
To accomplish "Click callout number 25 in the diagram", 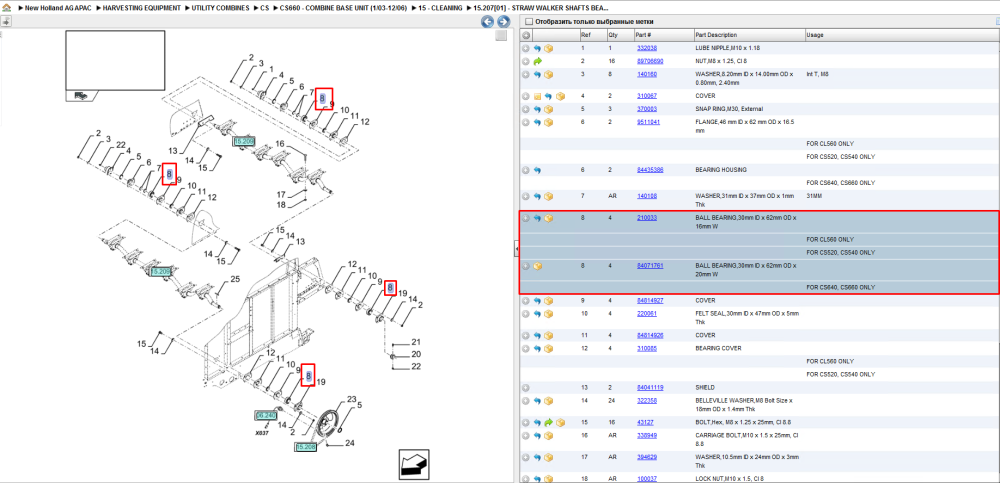I will [235, 279].
